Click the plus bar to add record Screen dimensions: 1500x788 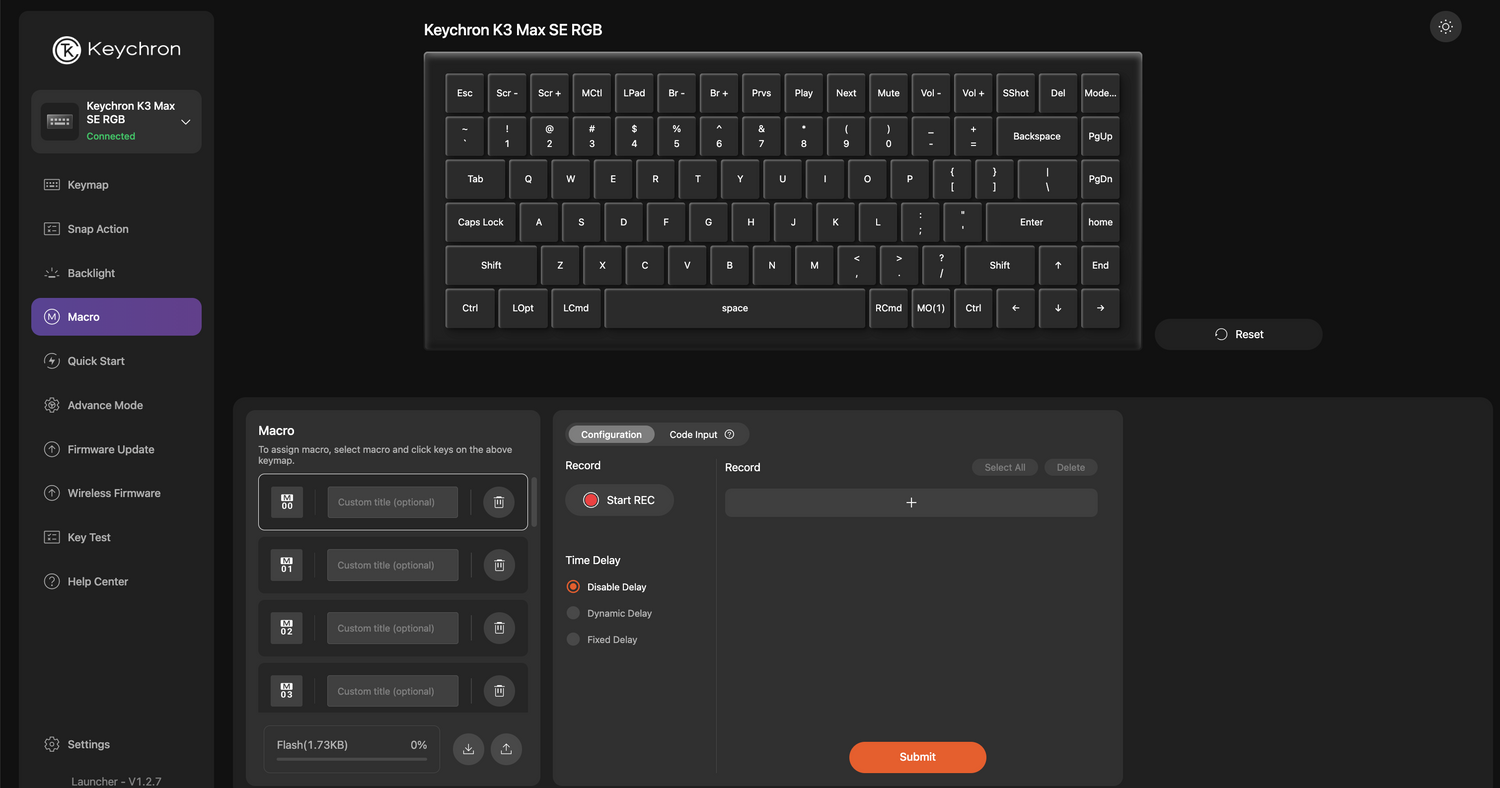coord(910,502)
